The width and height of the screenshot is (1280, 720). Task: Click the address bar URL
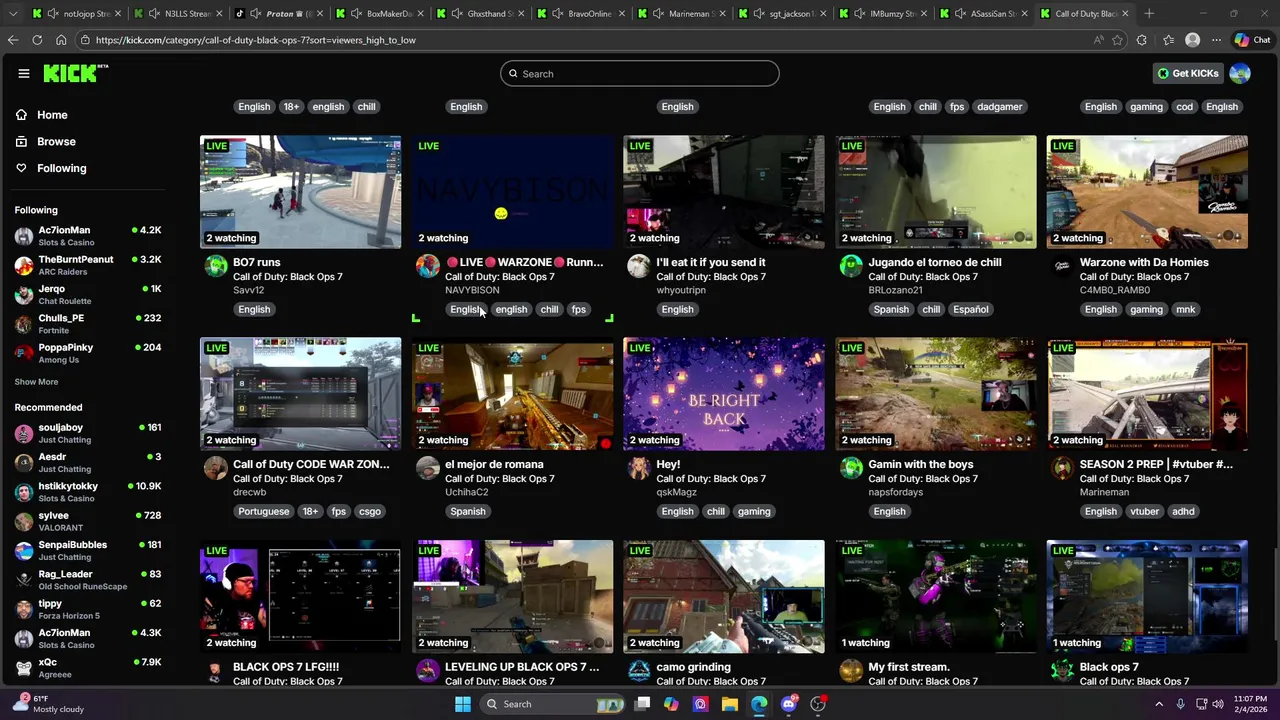pyautogui.click(x=256, y=40)
